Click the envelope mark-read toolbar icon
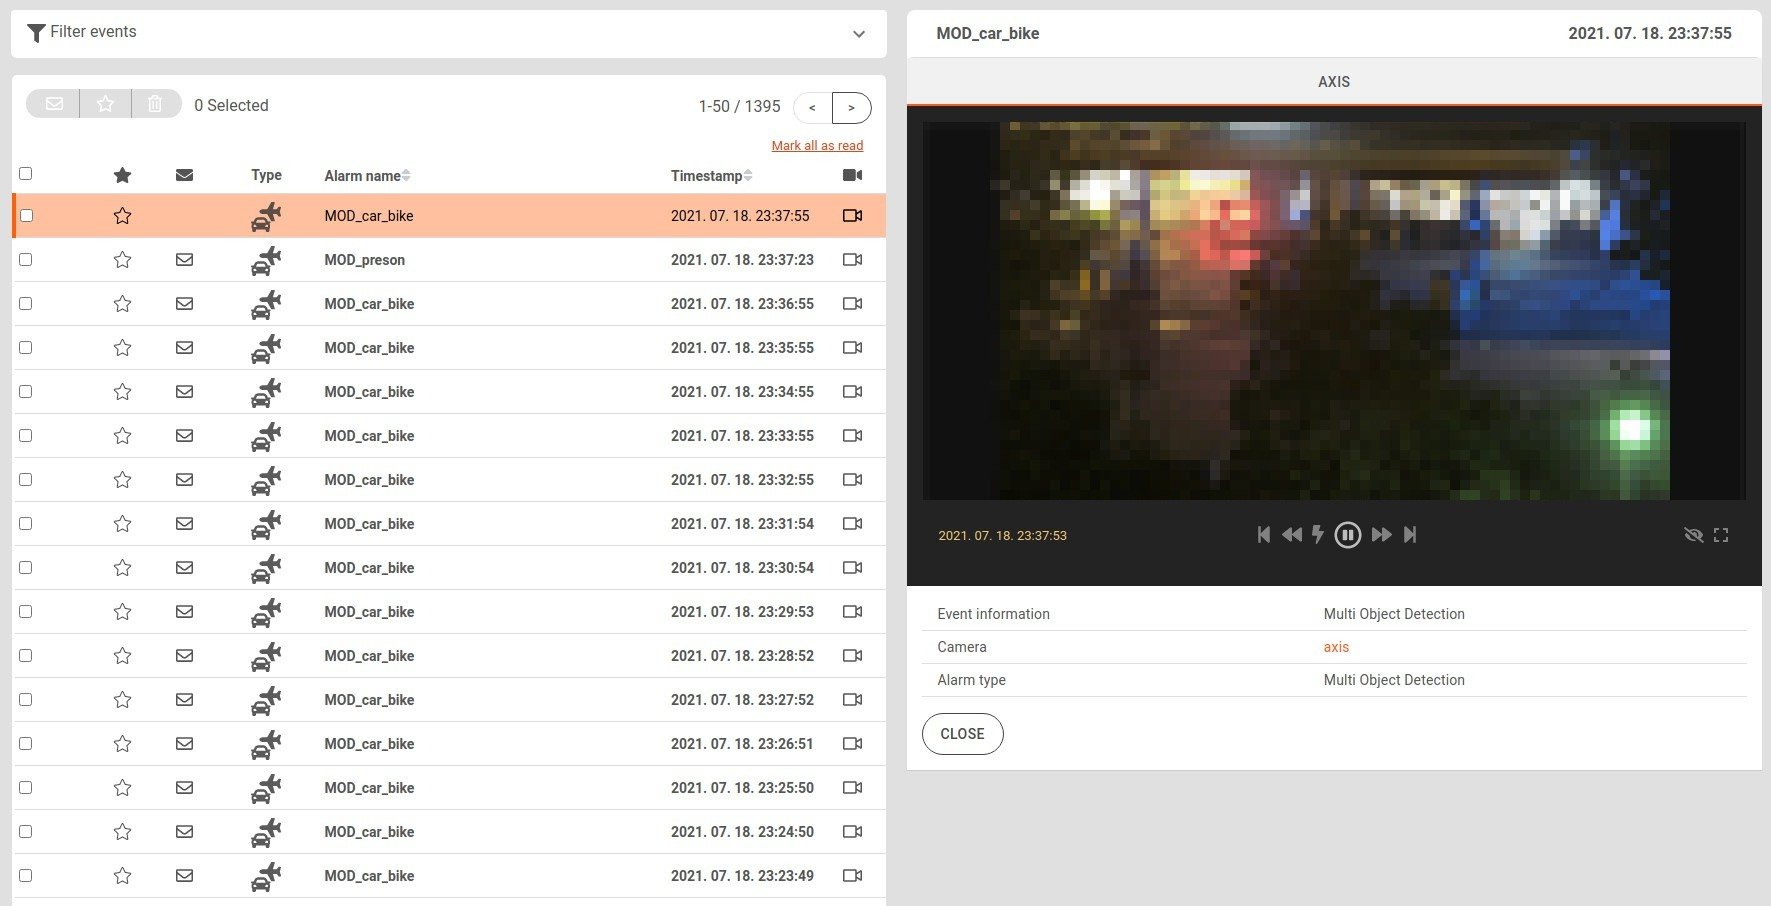This screenshot has width=1771, height=906. tap(55, 104)
